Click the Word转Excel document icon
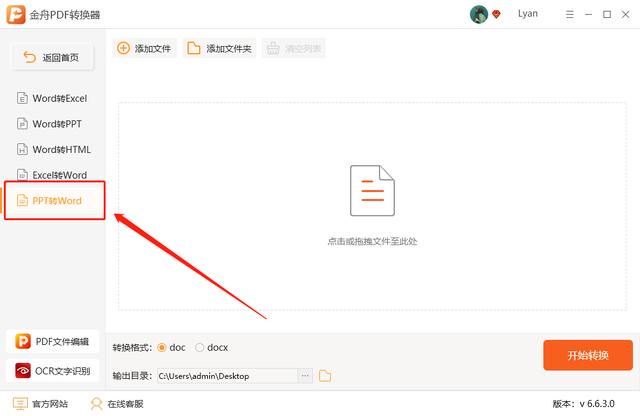 [x=22, y=98]
